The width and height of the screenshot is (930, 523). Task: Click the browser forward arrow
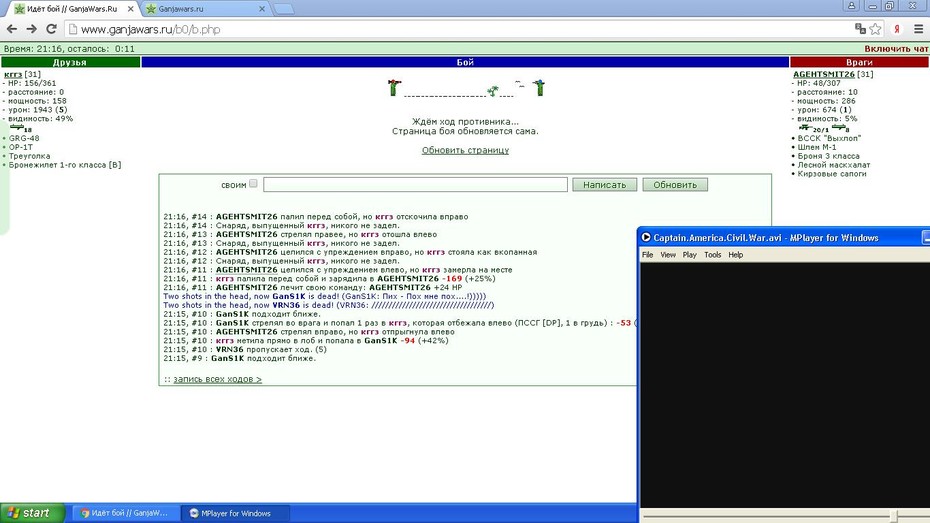tap(31, 29)
